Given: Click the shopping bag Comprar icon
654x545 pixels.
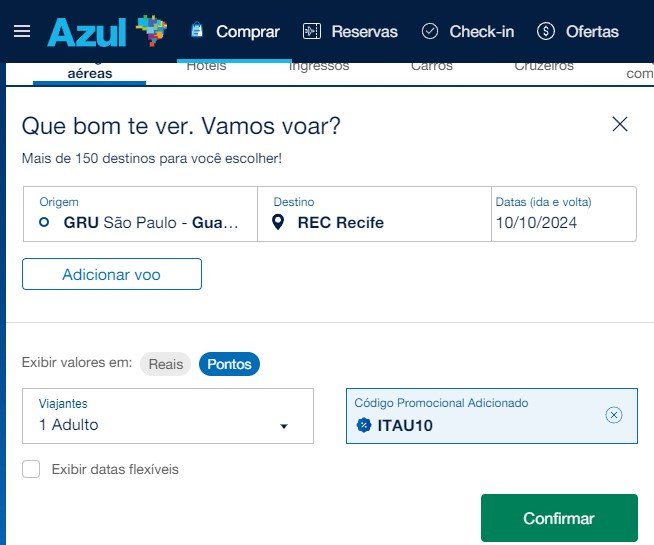Looking at the screenshot, I should [197, 30].
